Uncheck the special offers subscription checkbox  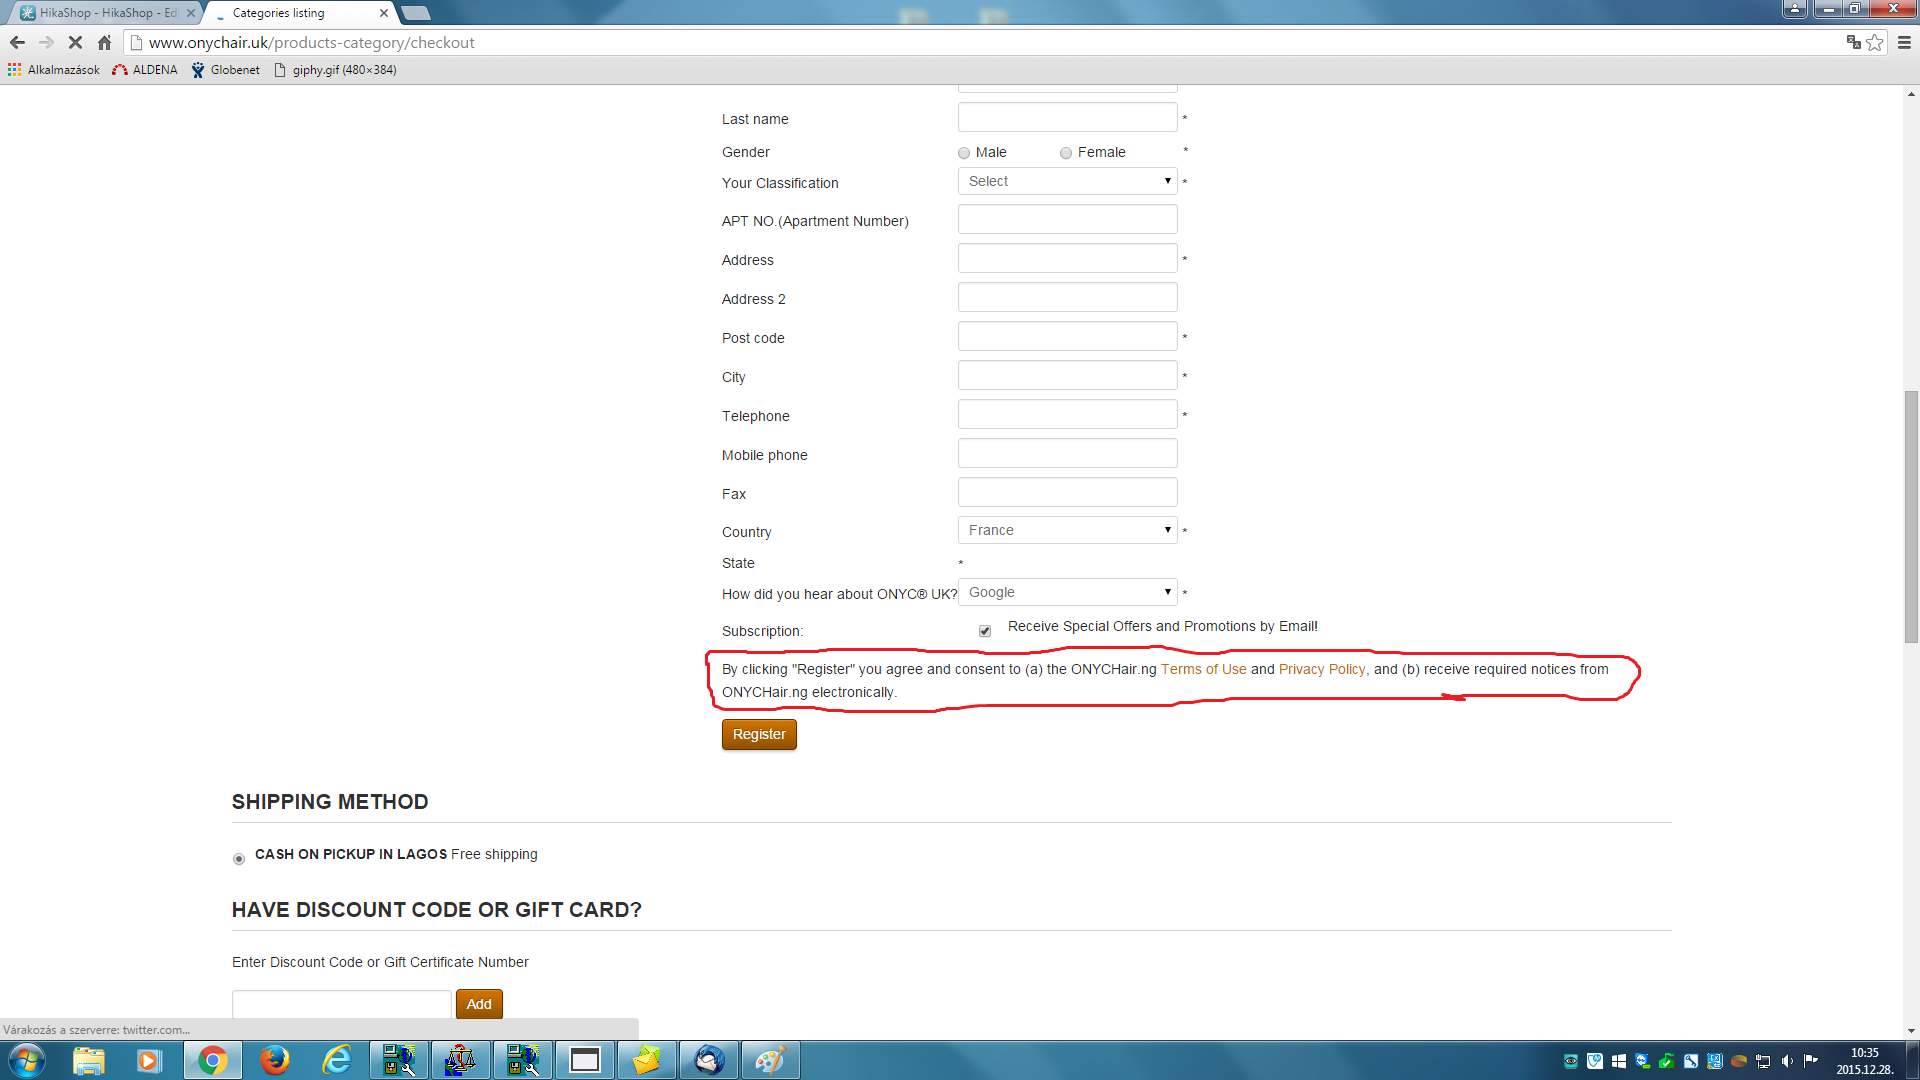[x=985, y=631]
